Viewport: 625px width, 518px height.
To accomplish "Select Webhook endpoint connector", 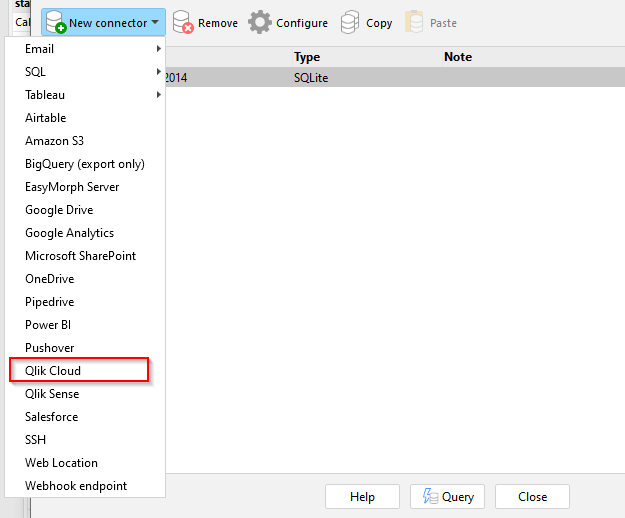I will [85, 486].
